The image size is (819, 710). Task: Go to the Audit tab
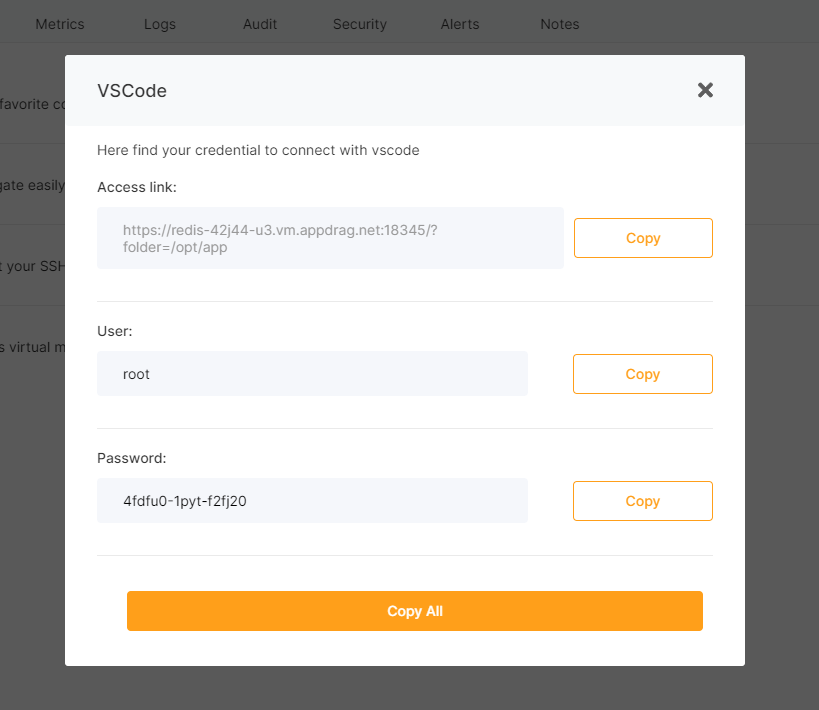(260, 24)
